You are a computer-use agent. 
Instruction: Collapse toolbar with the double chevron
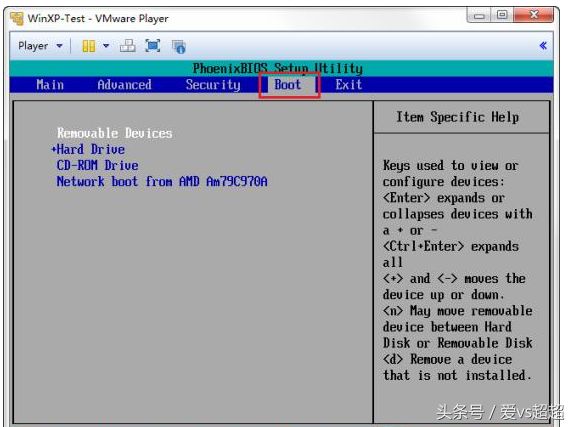[543, 45]
